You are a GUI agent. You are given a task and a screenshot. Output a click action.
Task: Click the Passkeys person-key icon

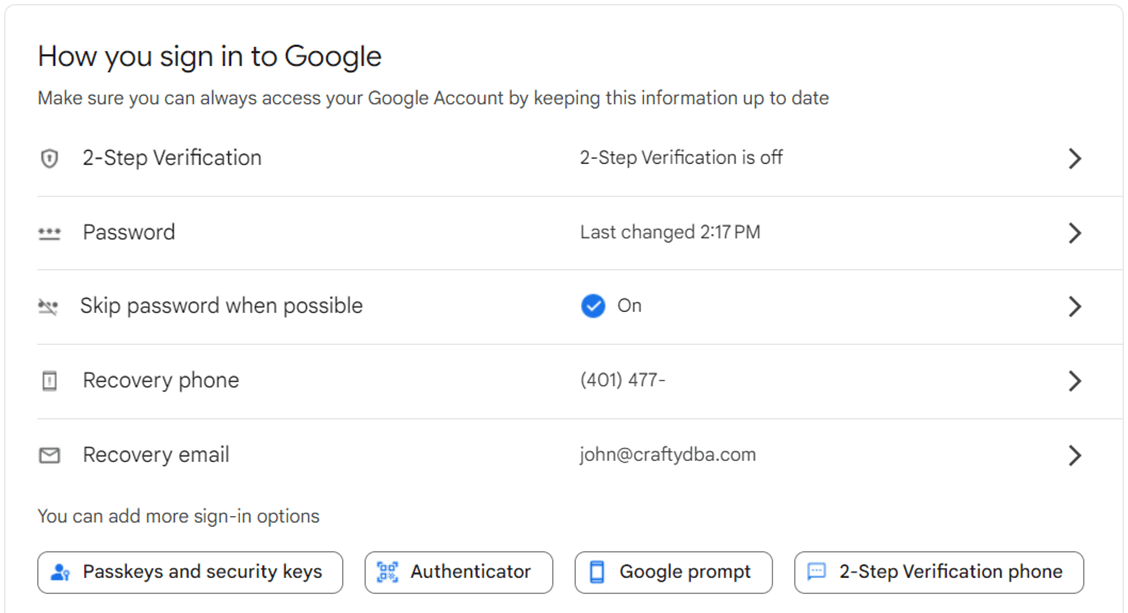pyautogui.click(x=60, y=573)
